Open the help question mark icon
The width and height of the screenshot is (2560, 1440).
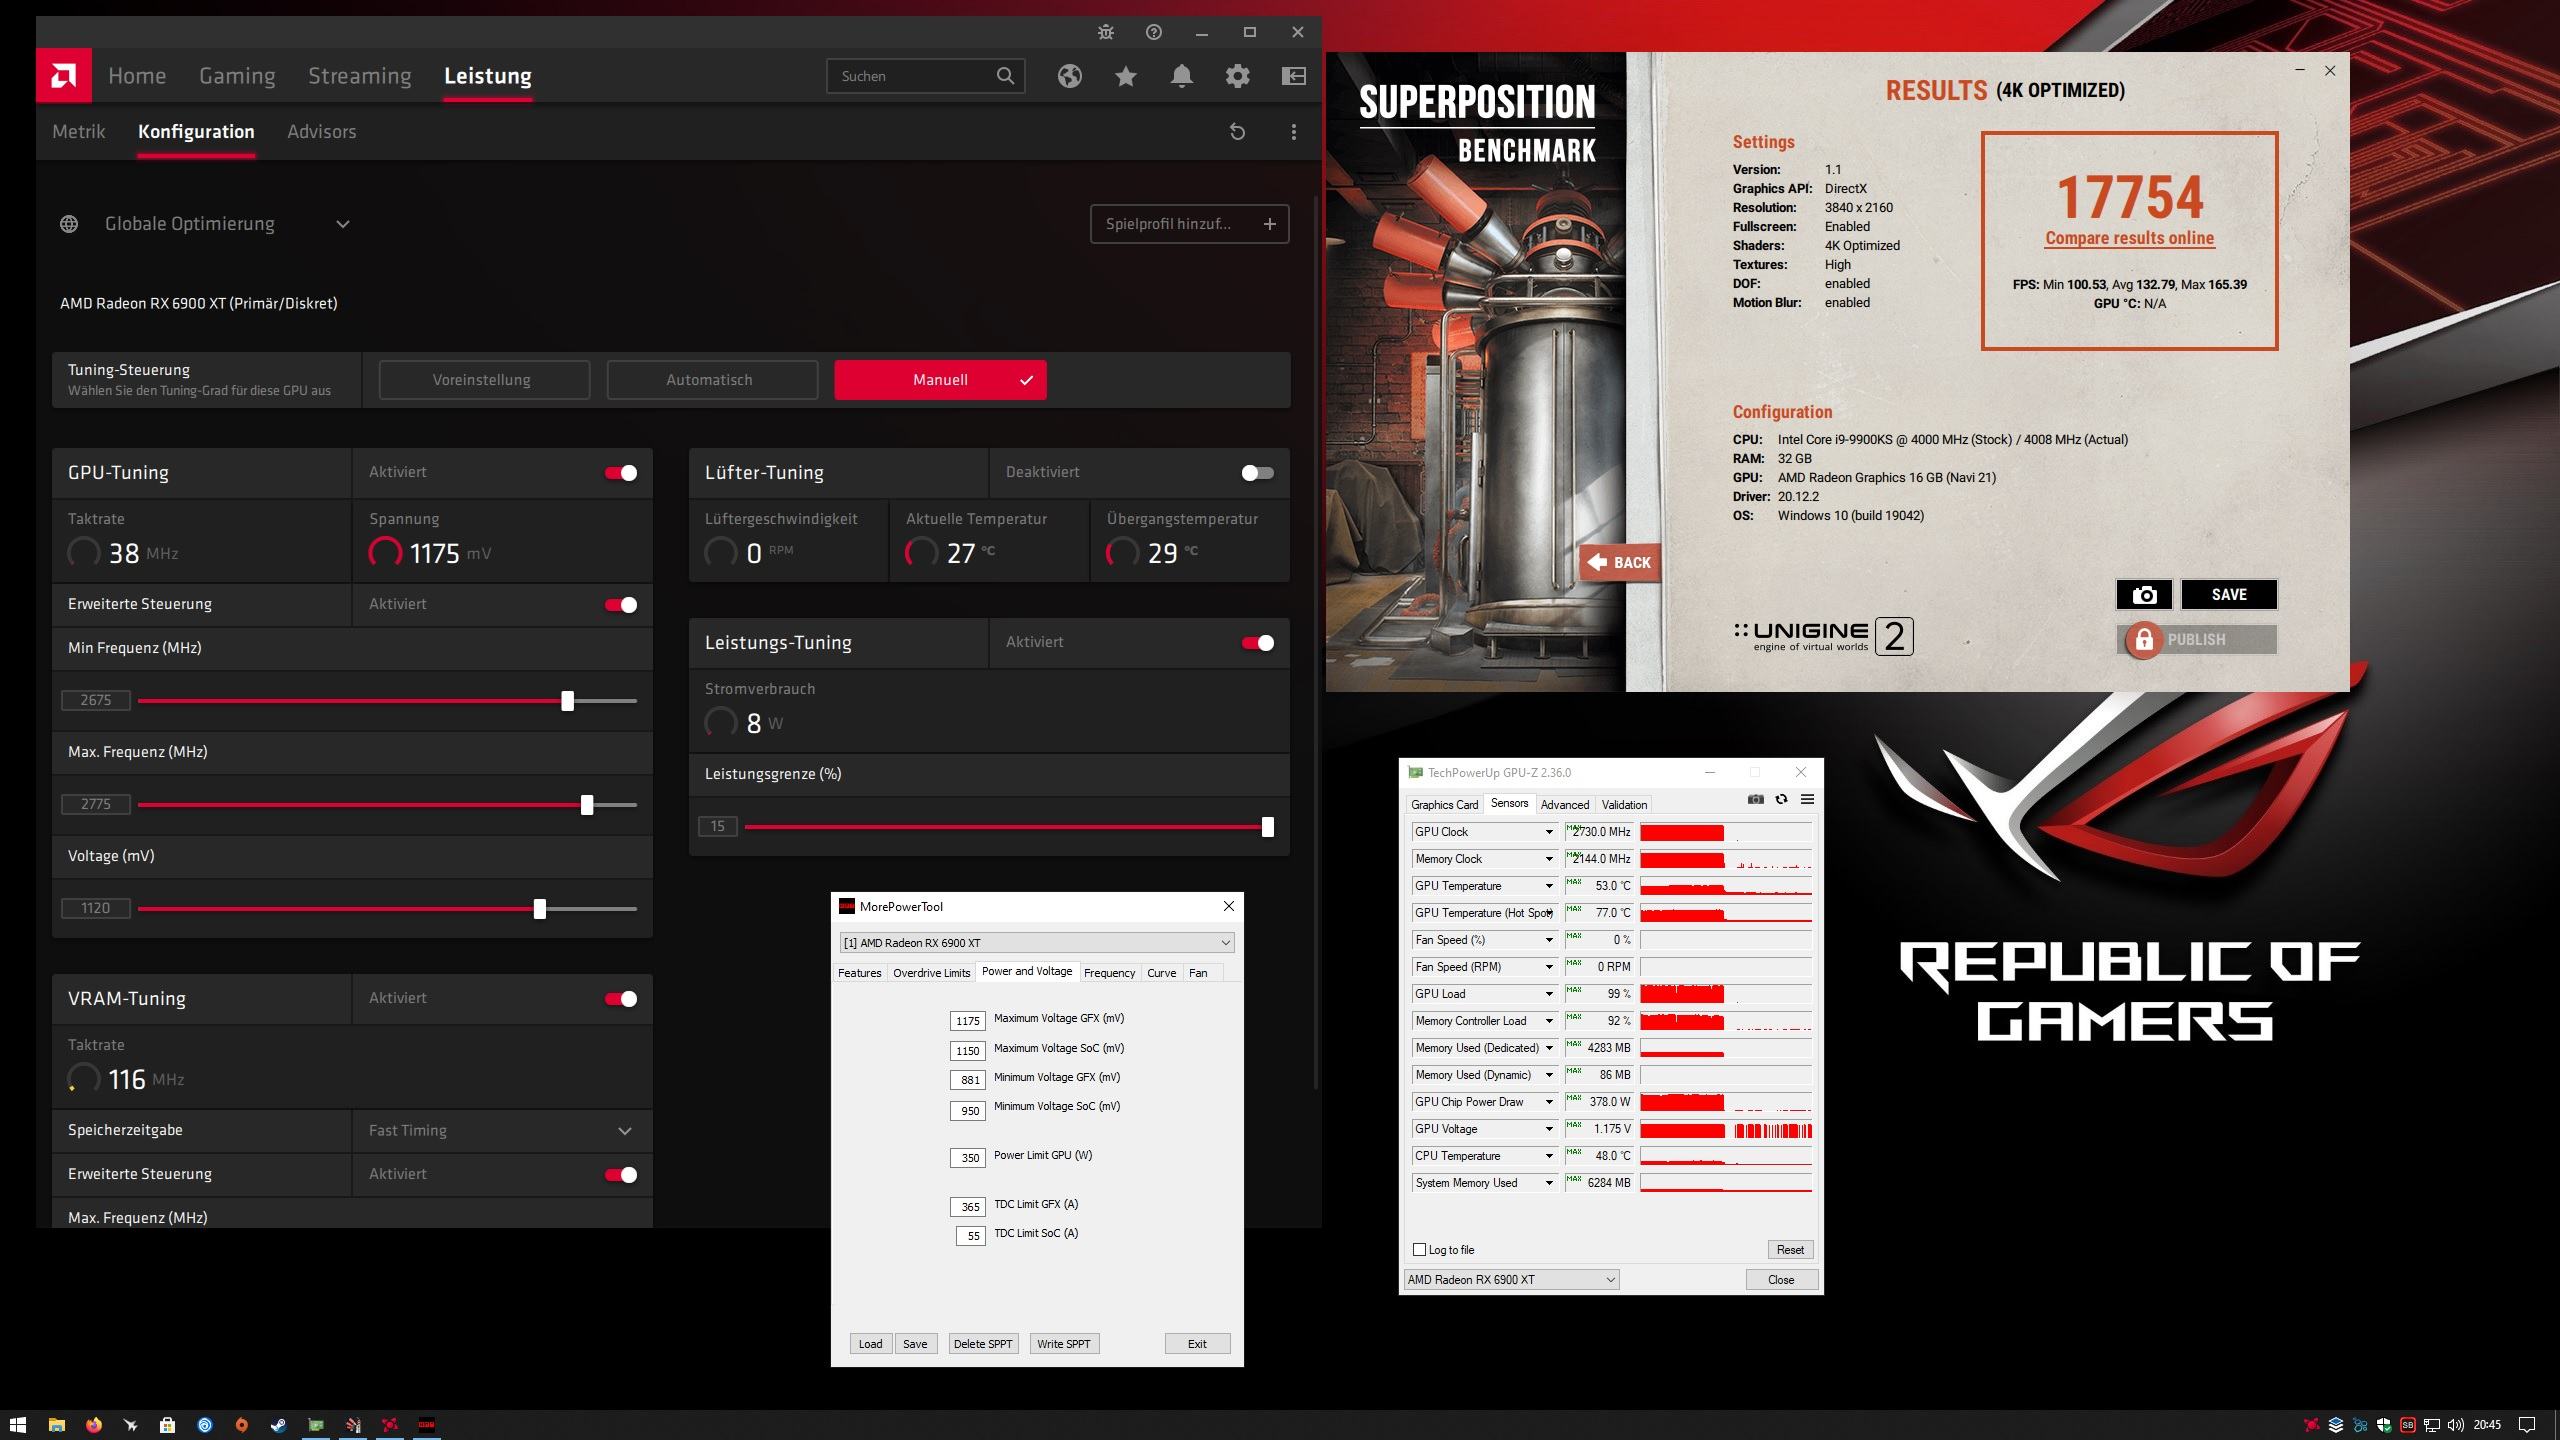tap(1154, 32)
